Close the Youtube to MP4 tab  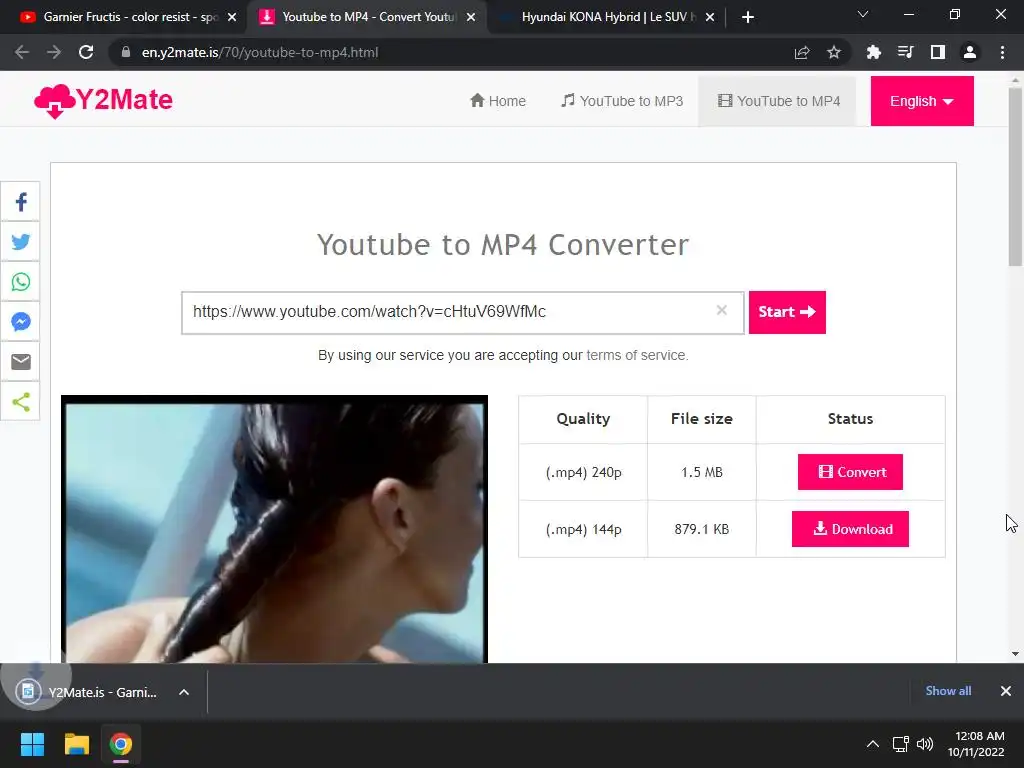pos(471,17)
